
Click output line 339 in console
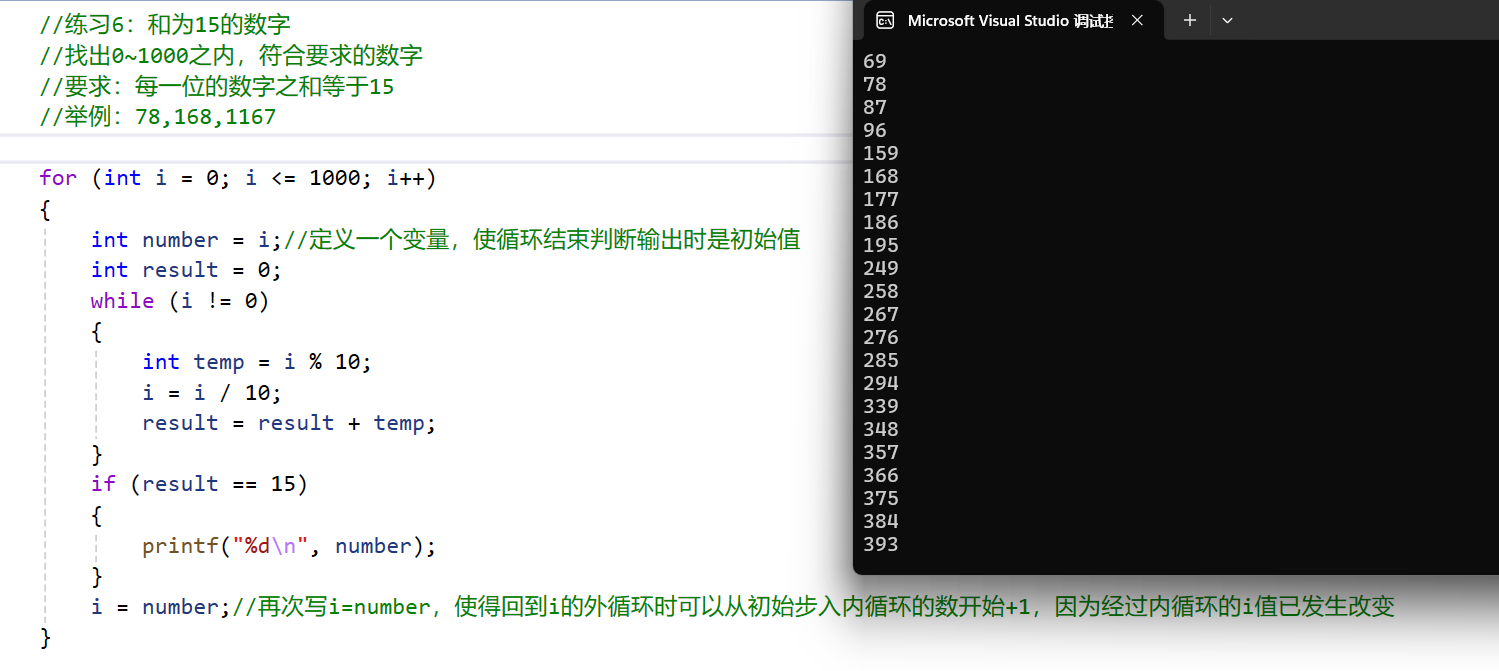[x=880, y=406]
